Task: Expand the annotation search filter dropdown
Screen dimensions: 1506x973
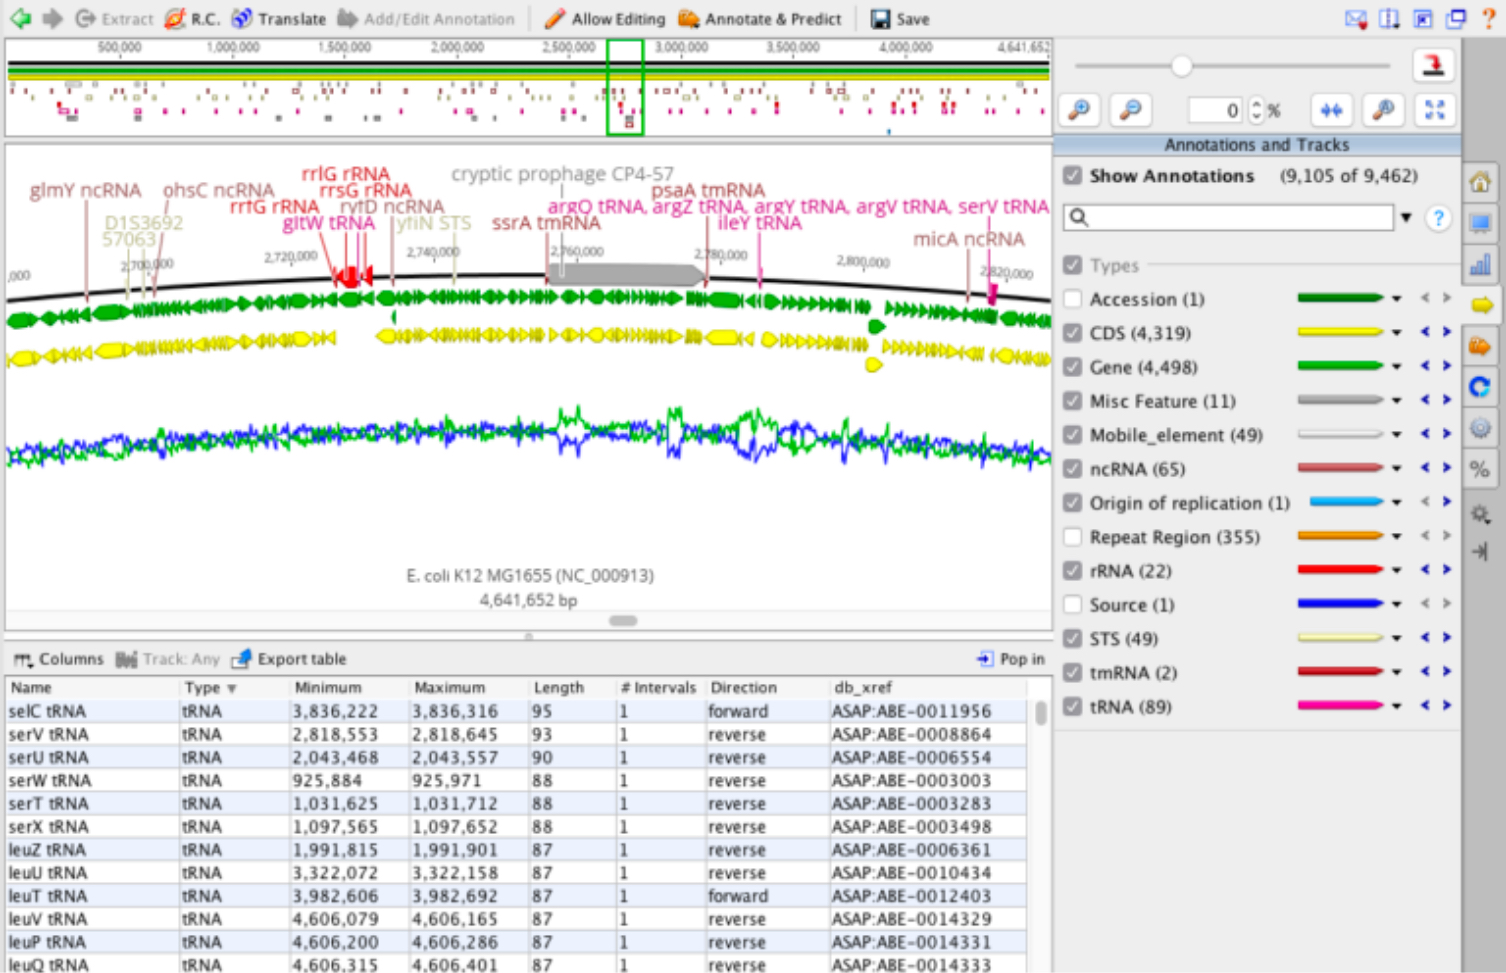Action: 1406,217
